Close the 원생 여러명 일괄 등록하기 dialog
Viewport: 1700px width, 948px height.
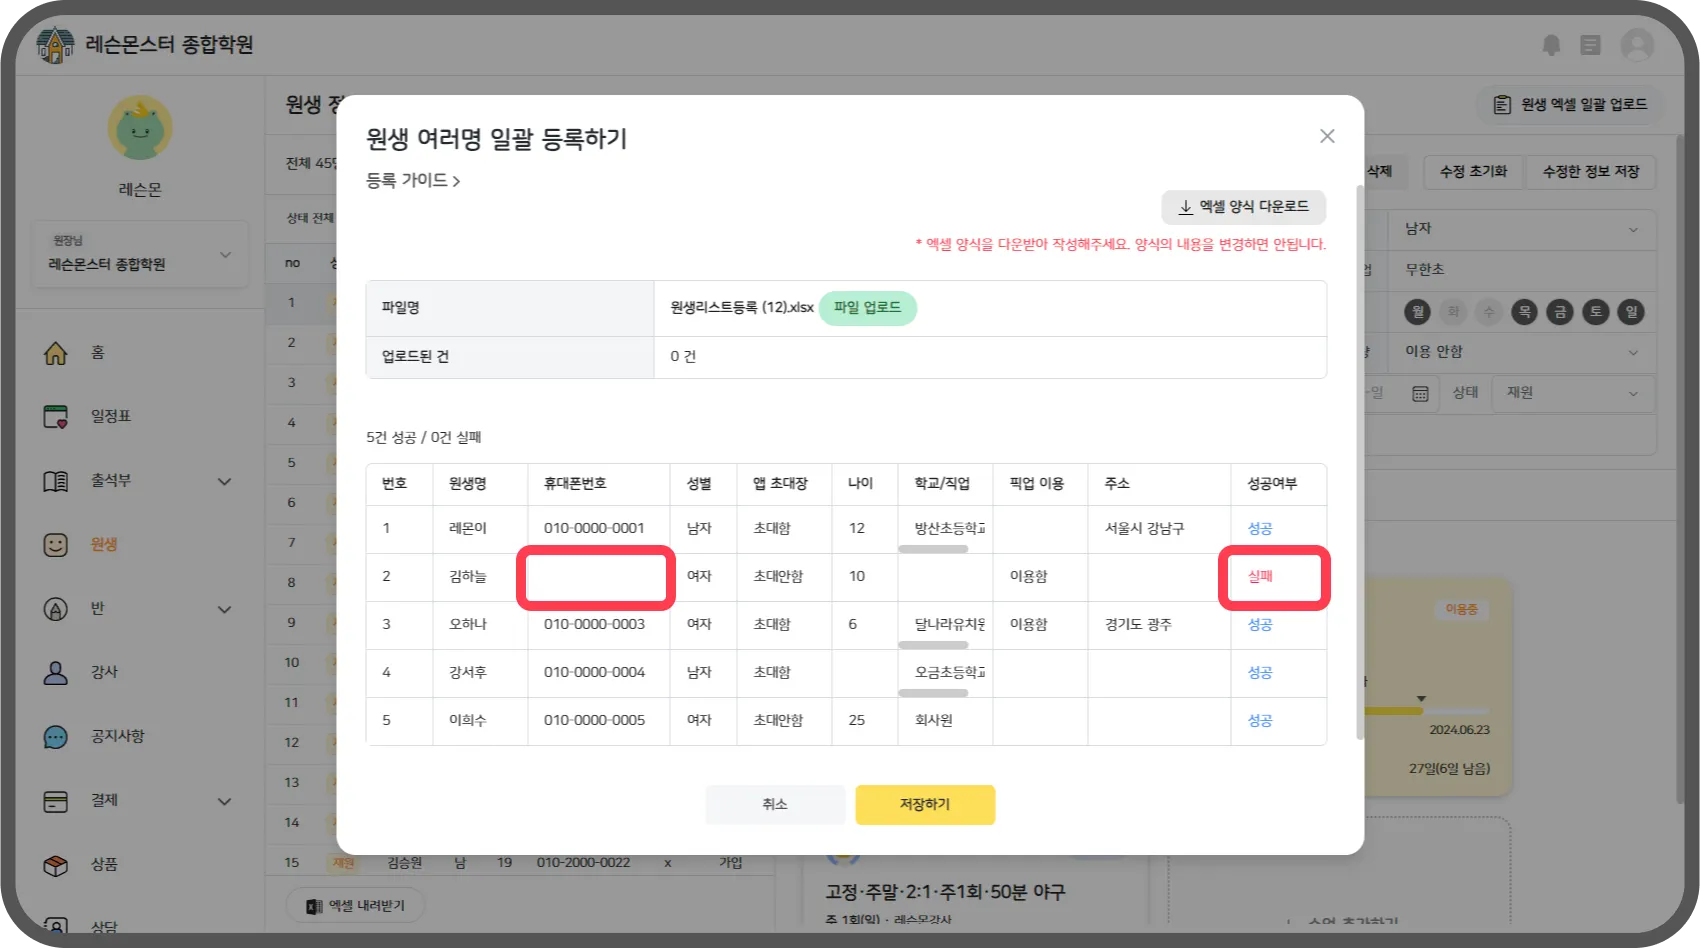1327,136
